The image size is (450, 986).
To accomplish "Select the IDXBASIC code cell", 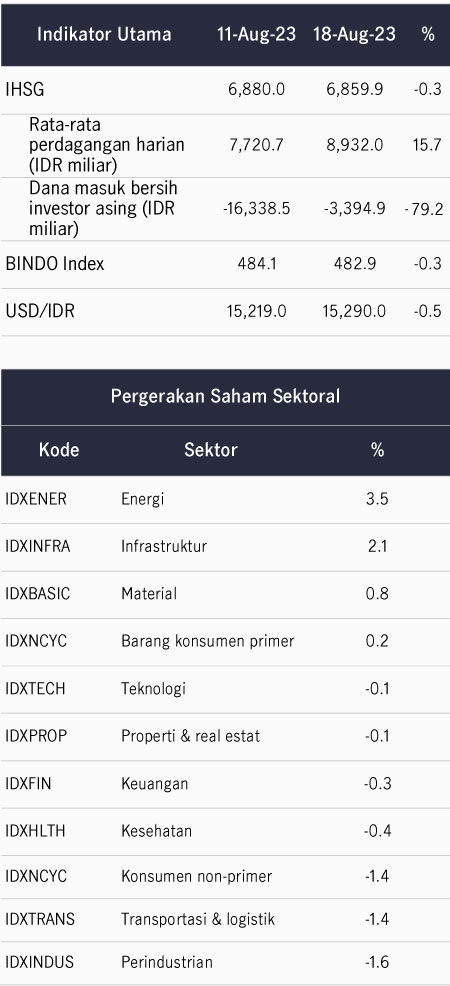I will click(x=38, y=594).
